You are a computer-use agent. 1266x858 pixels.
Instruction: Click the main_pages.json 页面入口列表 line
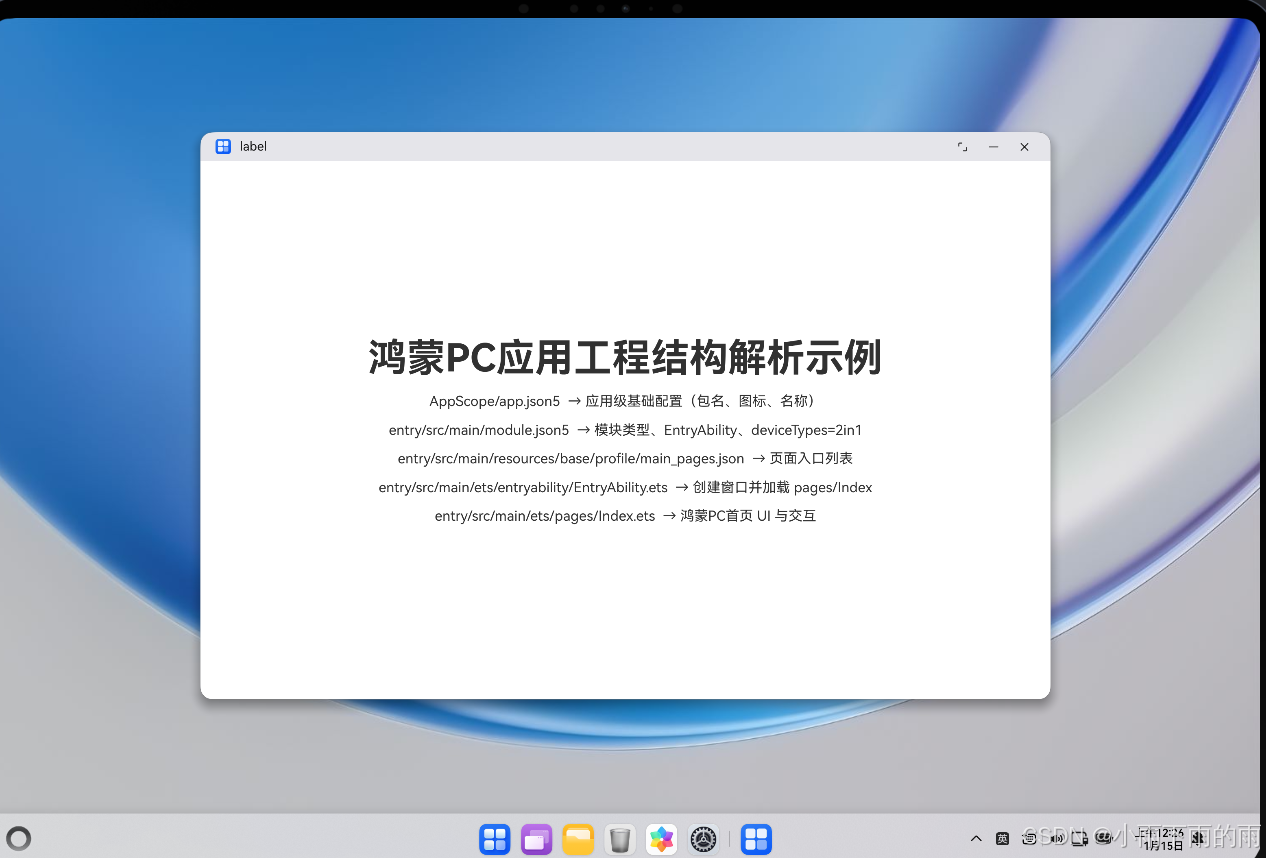point(625,458)
